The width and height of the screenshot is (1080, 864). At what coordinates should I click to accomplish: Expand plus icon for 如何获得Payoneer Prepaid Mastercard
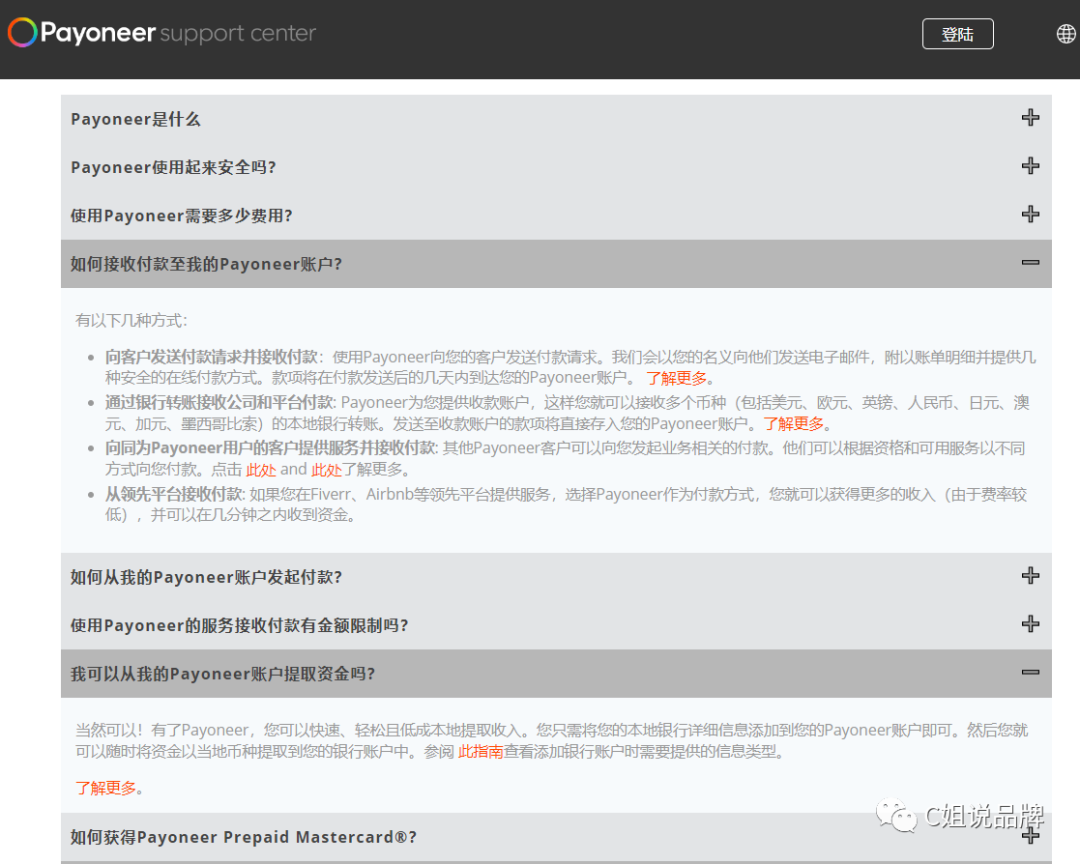tap(1030, 836)
